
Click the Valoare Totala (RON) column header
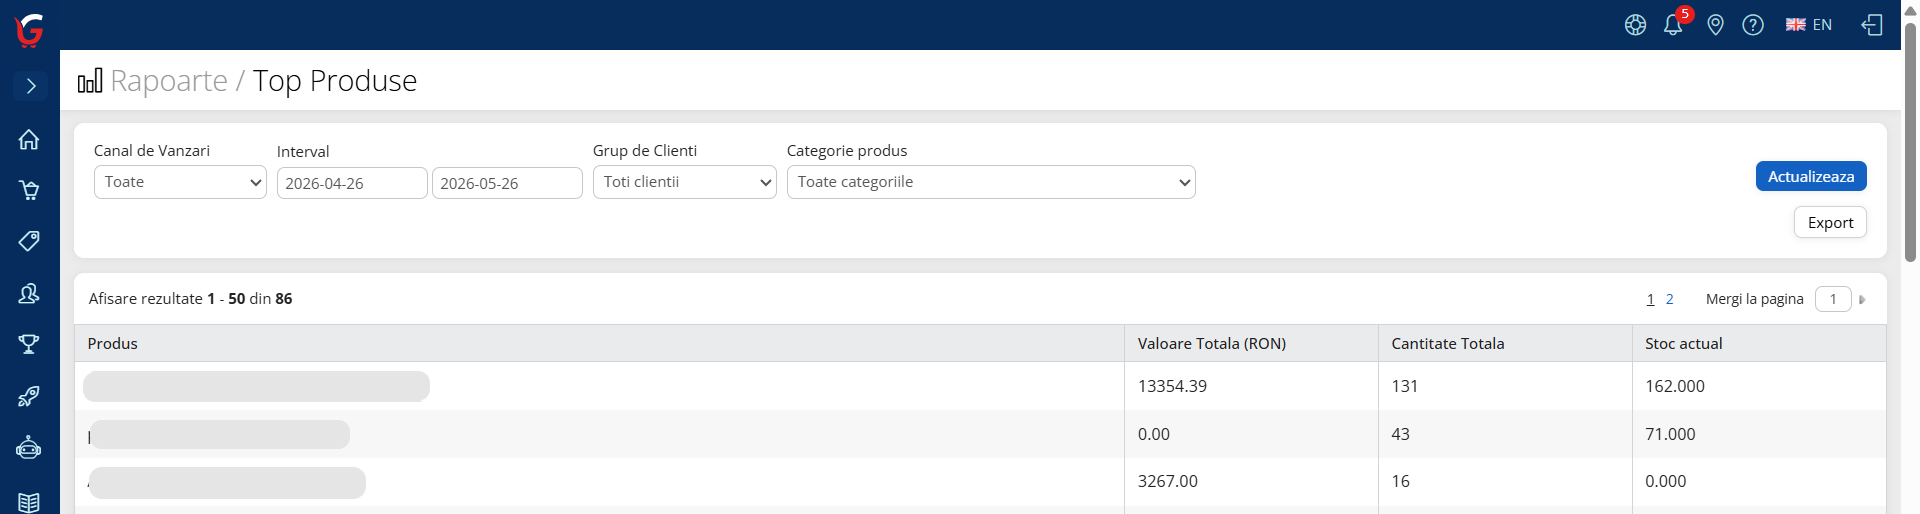pyautogui.click(x=1251, y=343)
